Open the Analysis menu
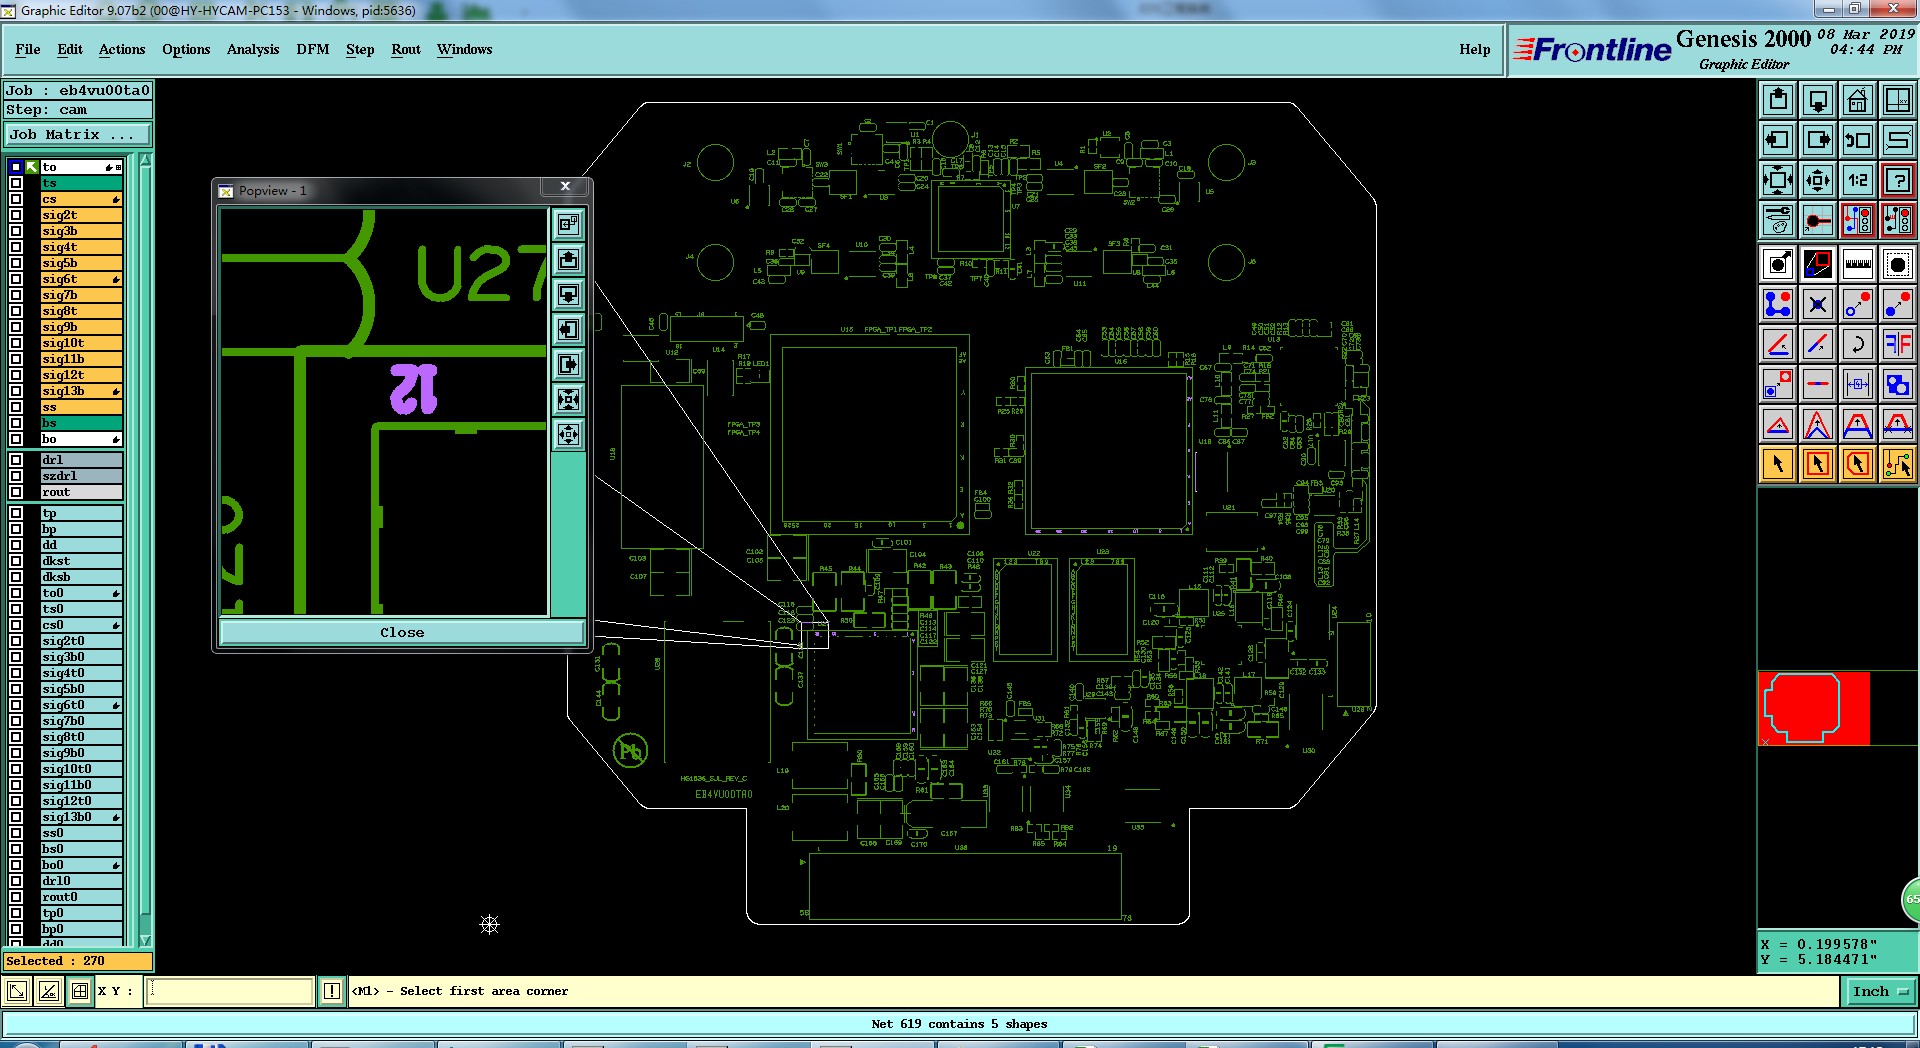This screenshot has height=1048, width=1920. 253,49
